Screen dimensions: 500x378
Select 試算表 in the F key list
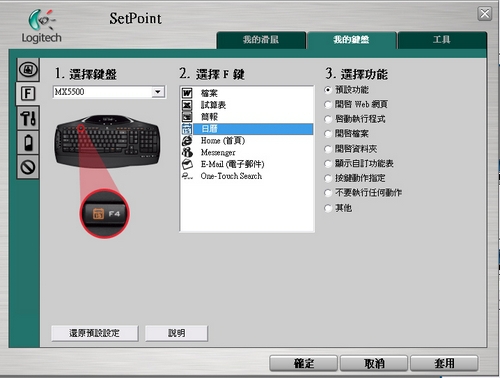[213, 105]
